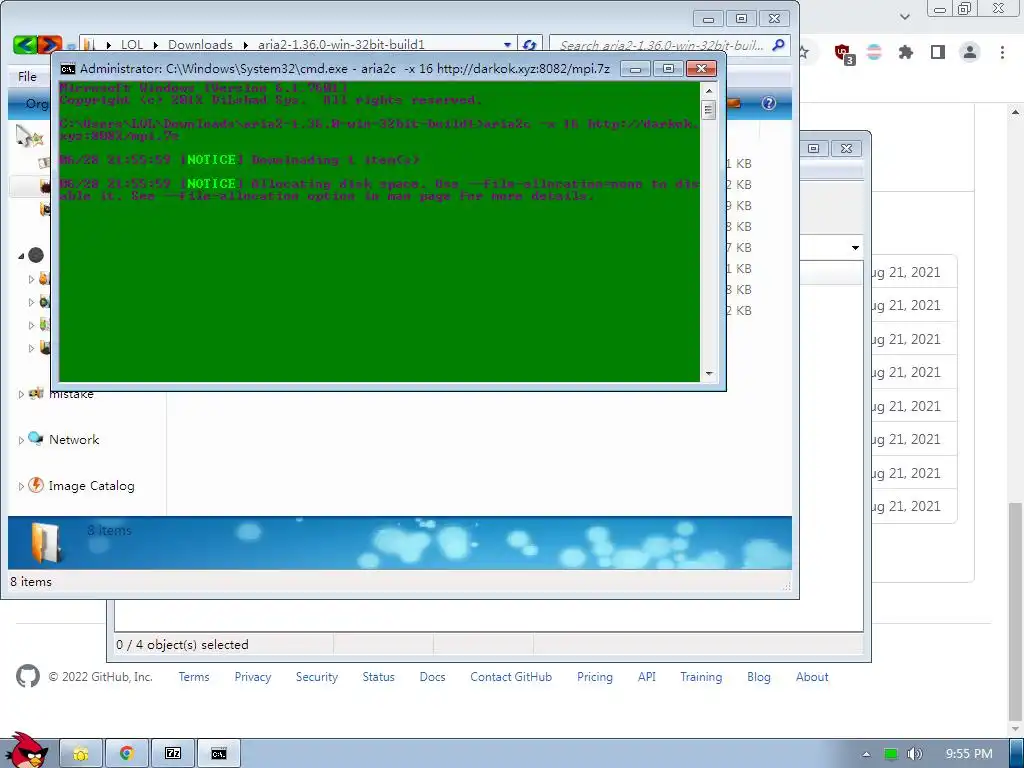
Task: Click the cmd vertical scrollbar thumb
Action: pyautogui.click(x=709, y=109)
